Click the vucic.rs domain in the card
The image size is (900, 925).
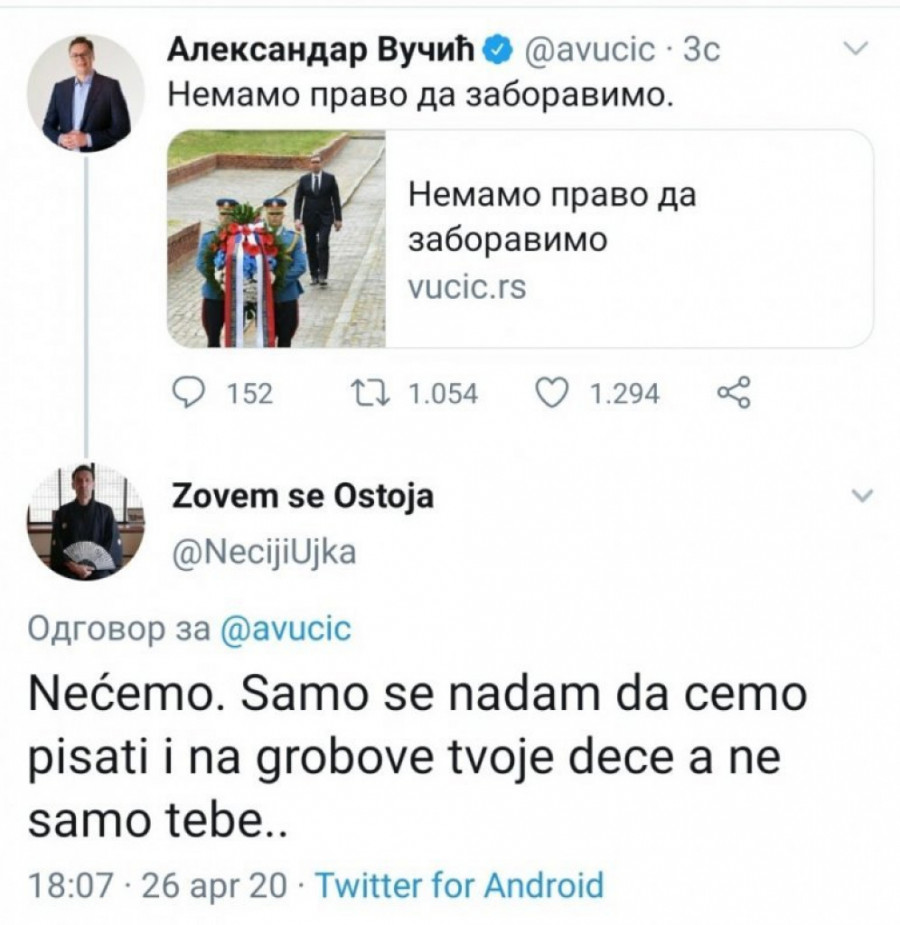tap(467, 287)
